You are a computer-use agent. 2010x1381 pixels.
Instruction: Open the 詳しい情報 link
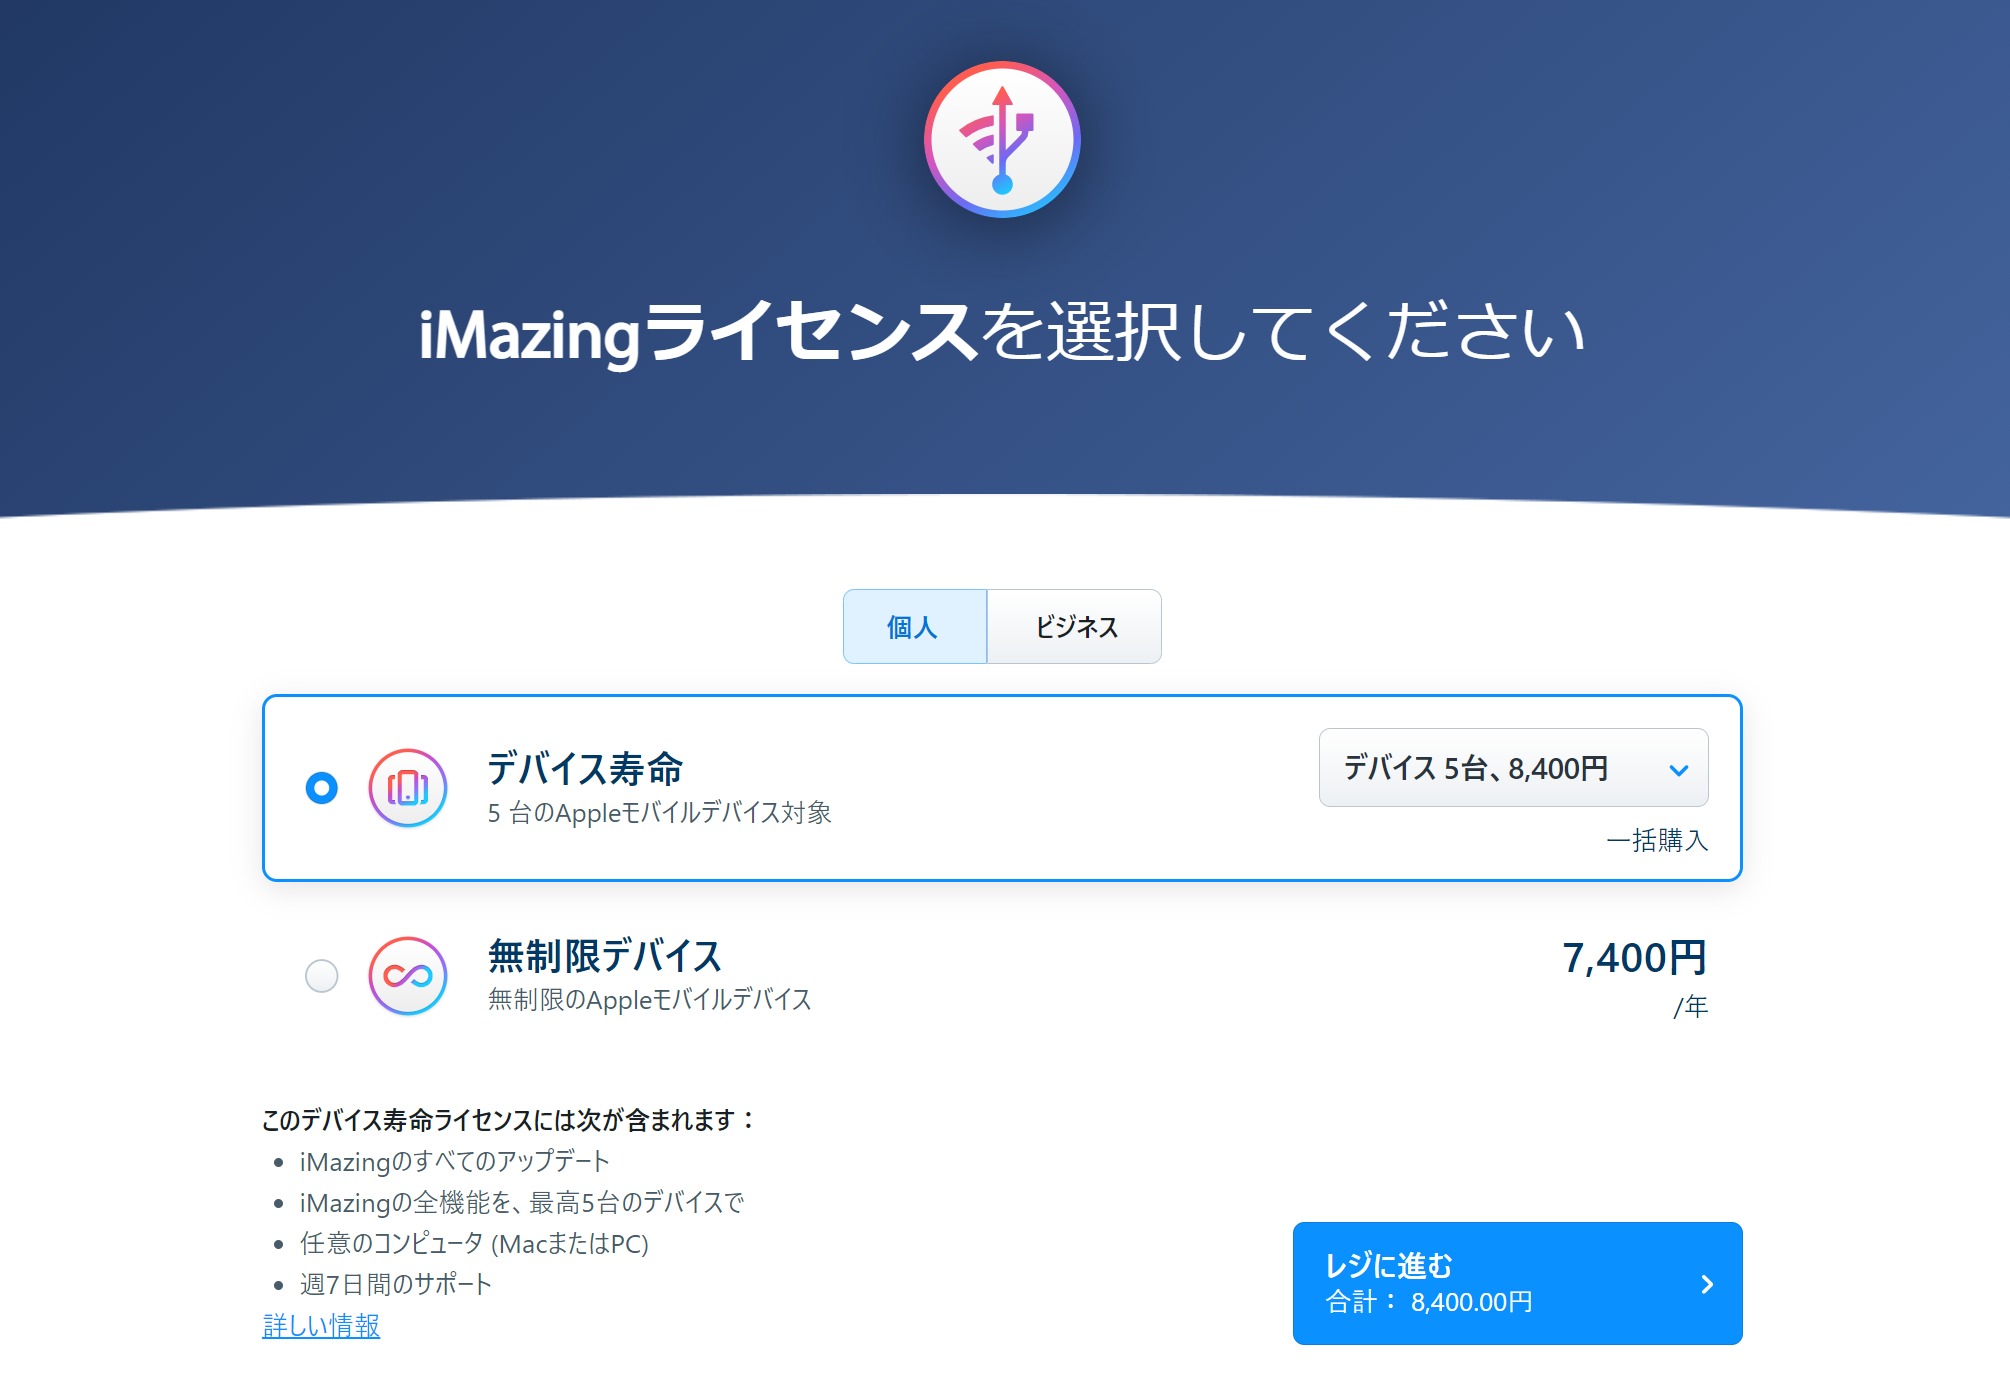coord(321,1326)
